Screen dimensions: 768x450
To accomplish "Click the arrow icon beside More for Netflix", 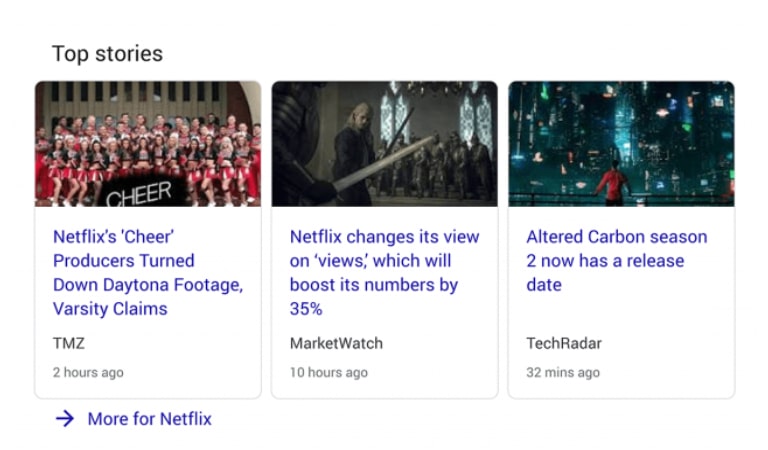I will pos(64,419).
